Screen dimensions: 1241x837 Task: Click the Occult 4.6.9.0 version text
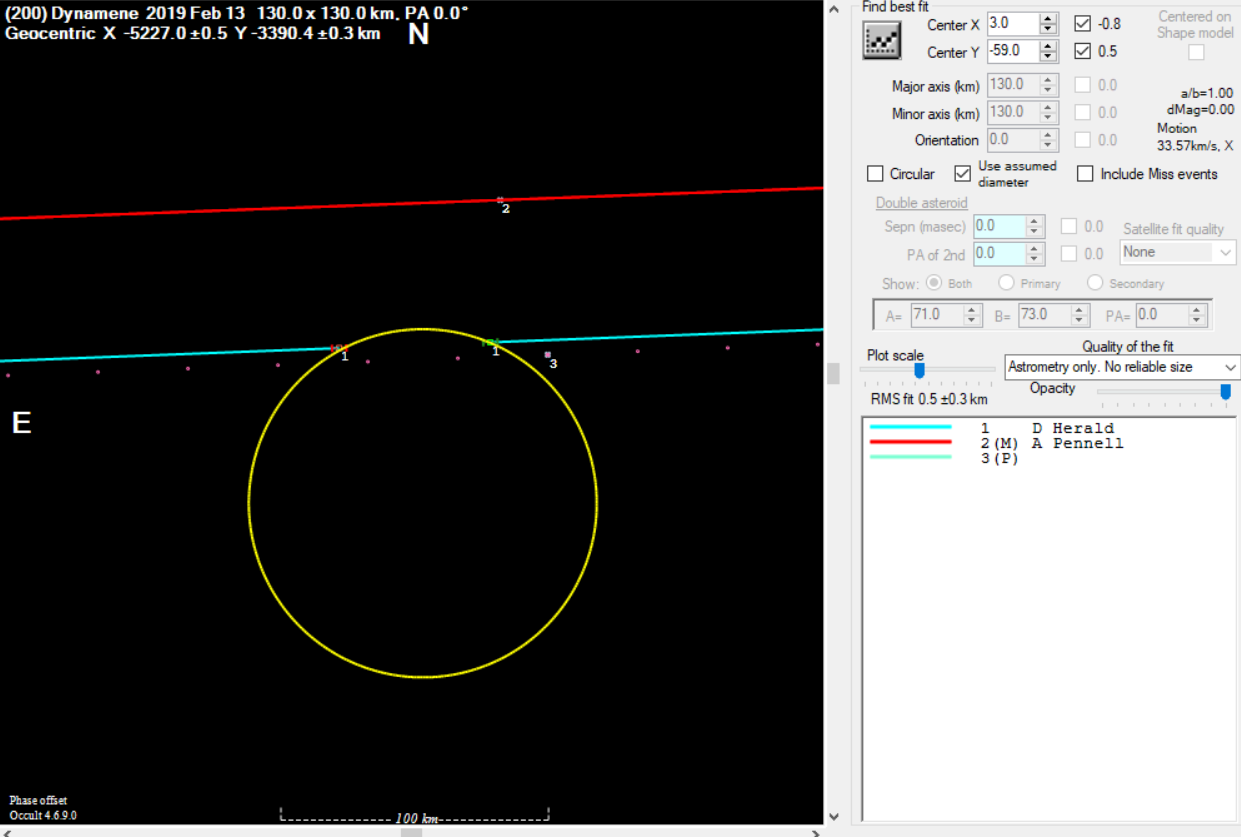[x=43, y=815]
